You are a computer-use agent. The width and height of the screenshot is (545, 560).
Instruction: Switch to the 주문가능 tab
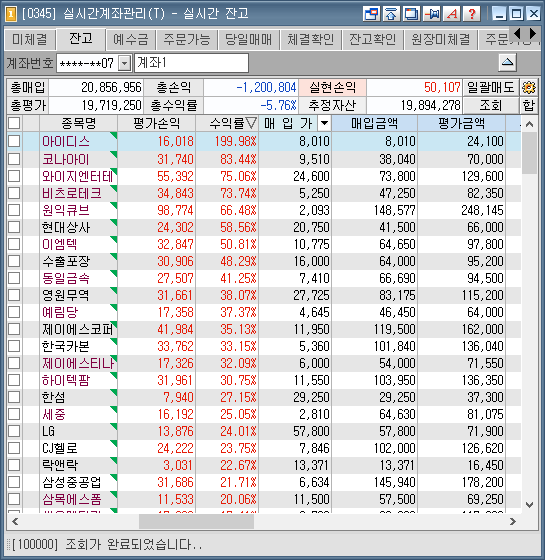pyautogui.click(x=187, y=40)
